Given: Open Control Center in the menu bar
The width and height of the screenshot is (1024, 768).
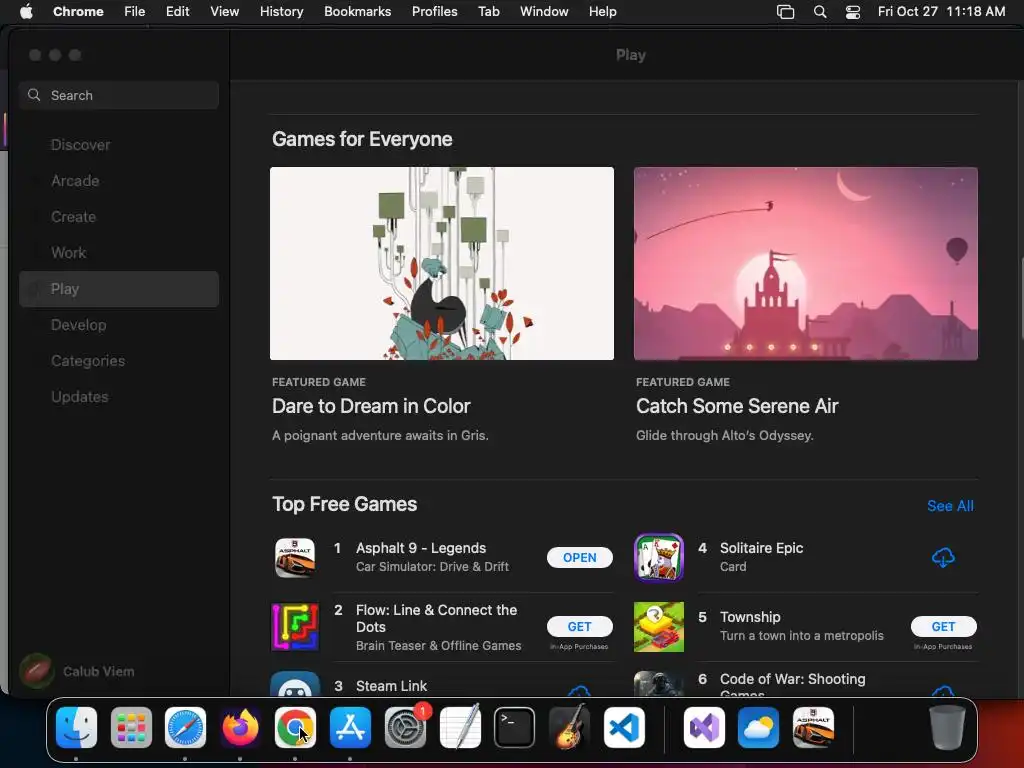Looking at the screenshot, I should (853, 12).
